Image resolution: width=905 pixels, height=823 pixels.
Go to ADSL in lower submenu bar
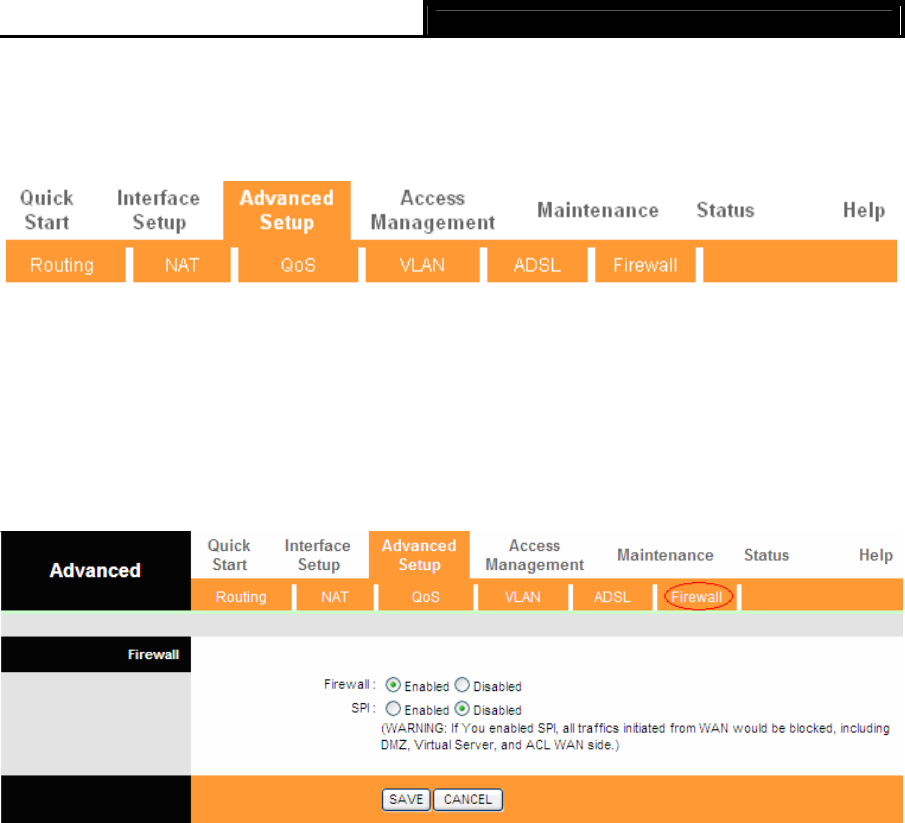[612, 597]
